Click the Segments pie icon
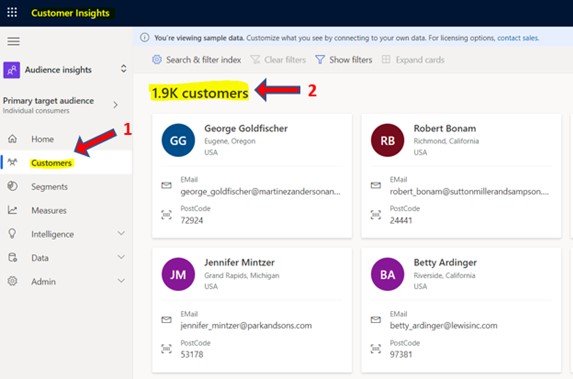Viewport: 573px width, 379px height. point(12,186)
